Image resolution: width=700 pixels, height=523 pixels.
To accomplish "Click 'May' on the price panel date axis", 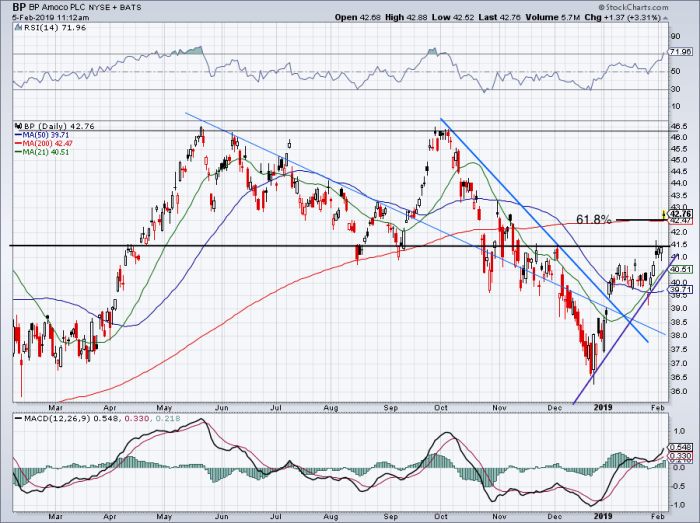I will click(165, 407).
